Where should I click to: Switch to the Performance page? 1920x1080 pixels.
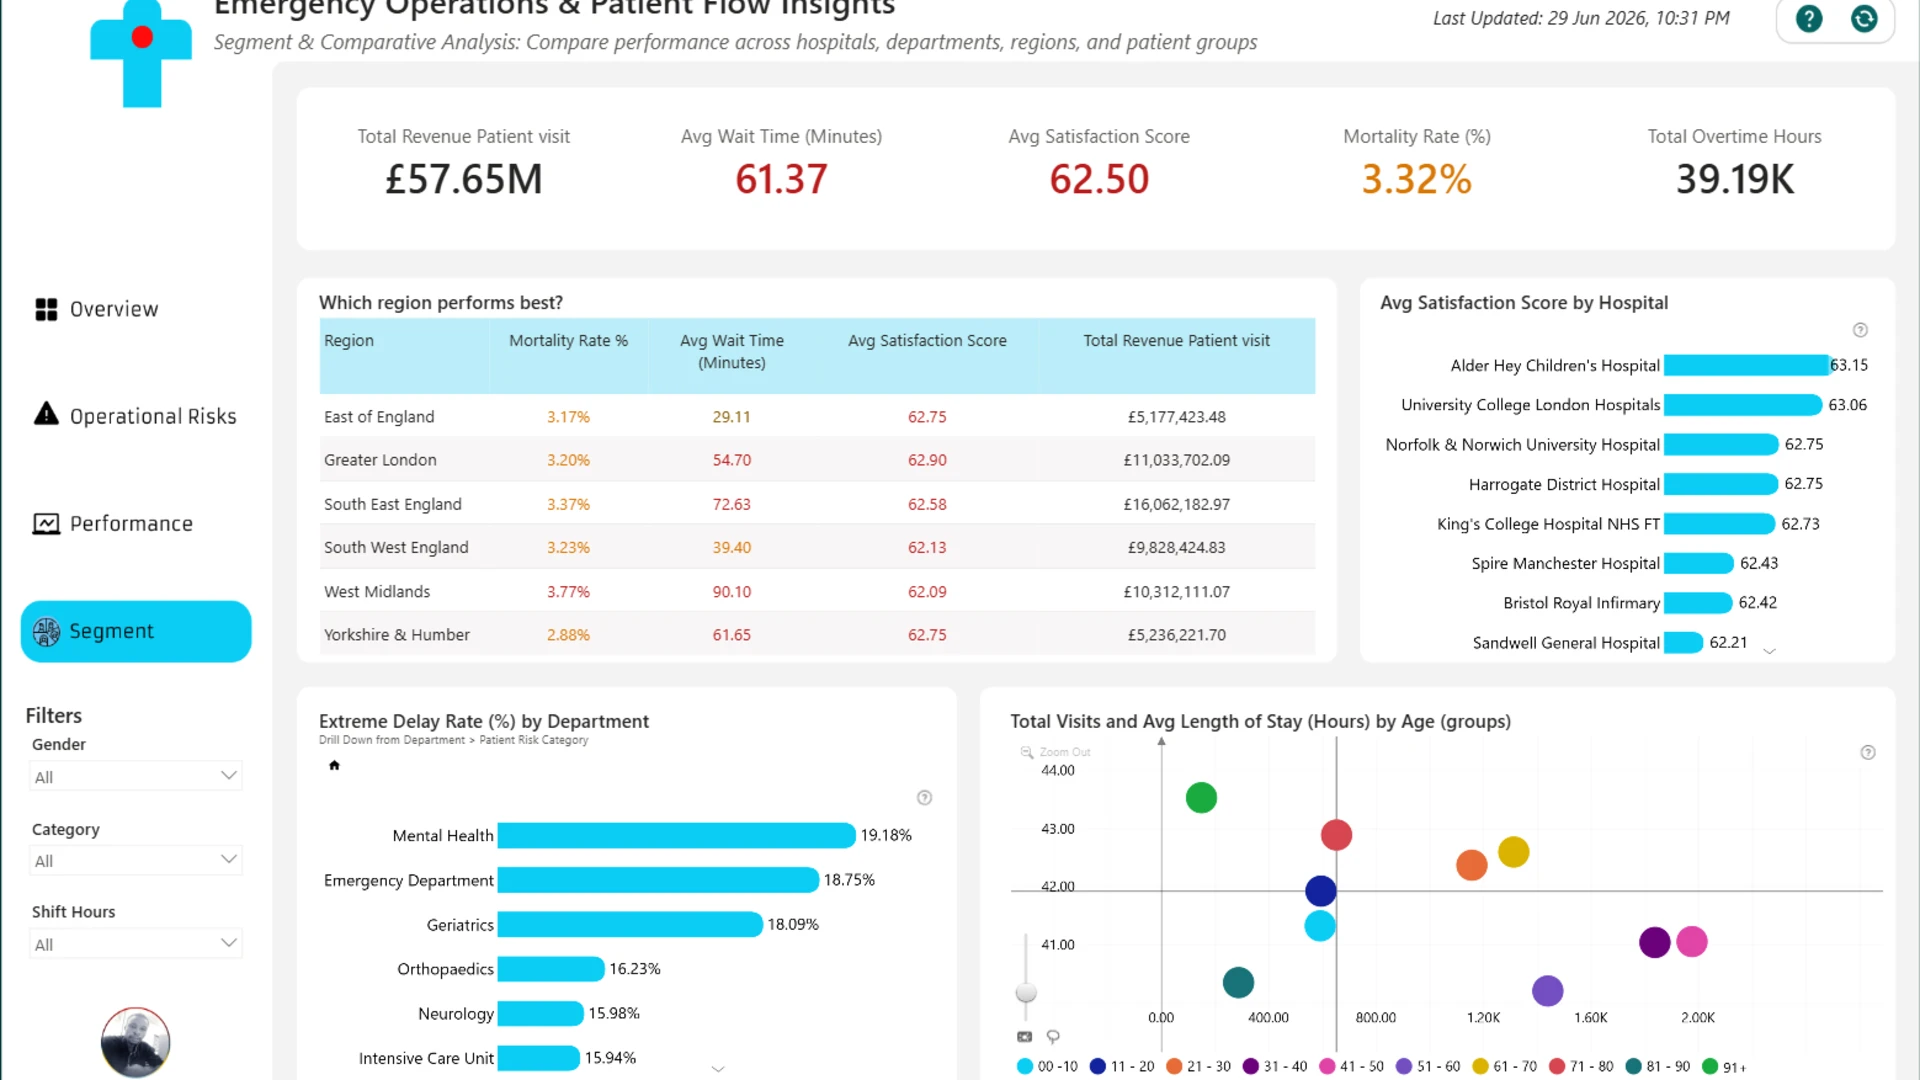point(113,524)
